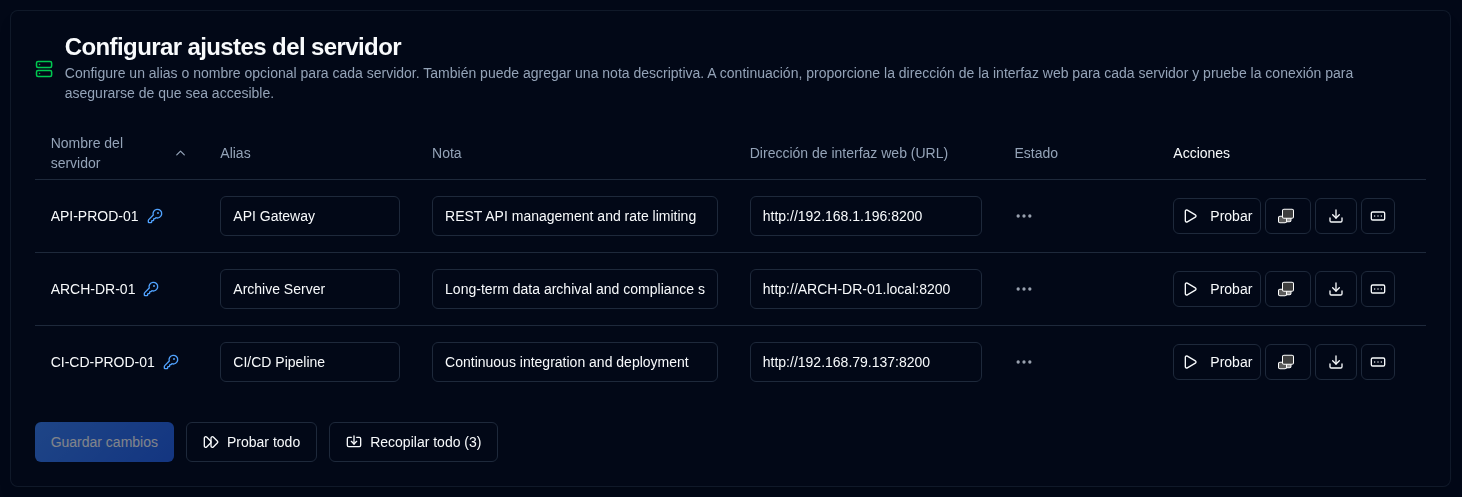The width and height of the screenshot is (1462, 497).
Task: Test connection with Probar for API-PROD-01
Action: pyautogui.click(x=1217, y=216)
